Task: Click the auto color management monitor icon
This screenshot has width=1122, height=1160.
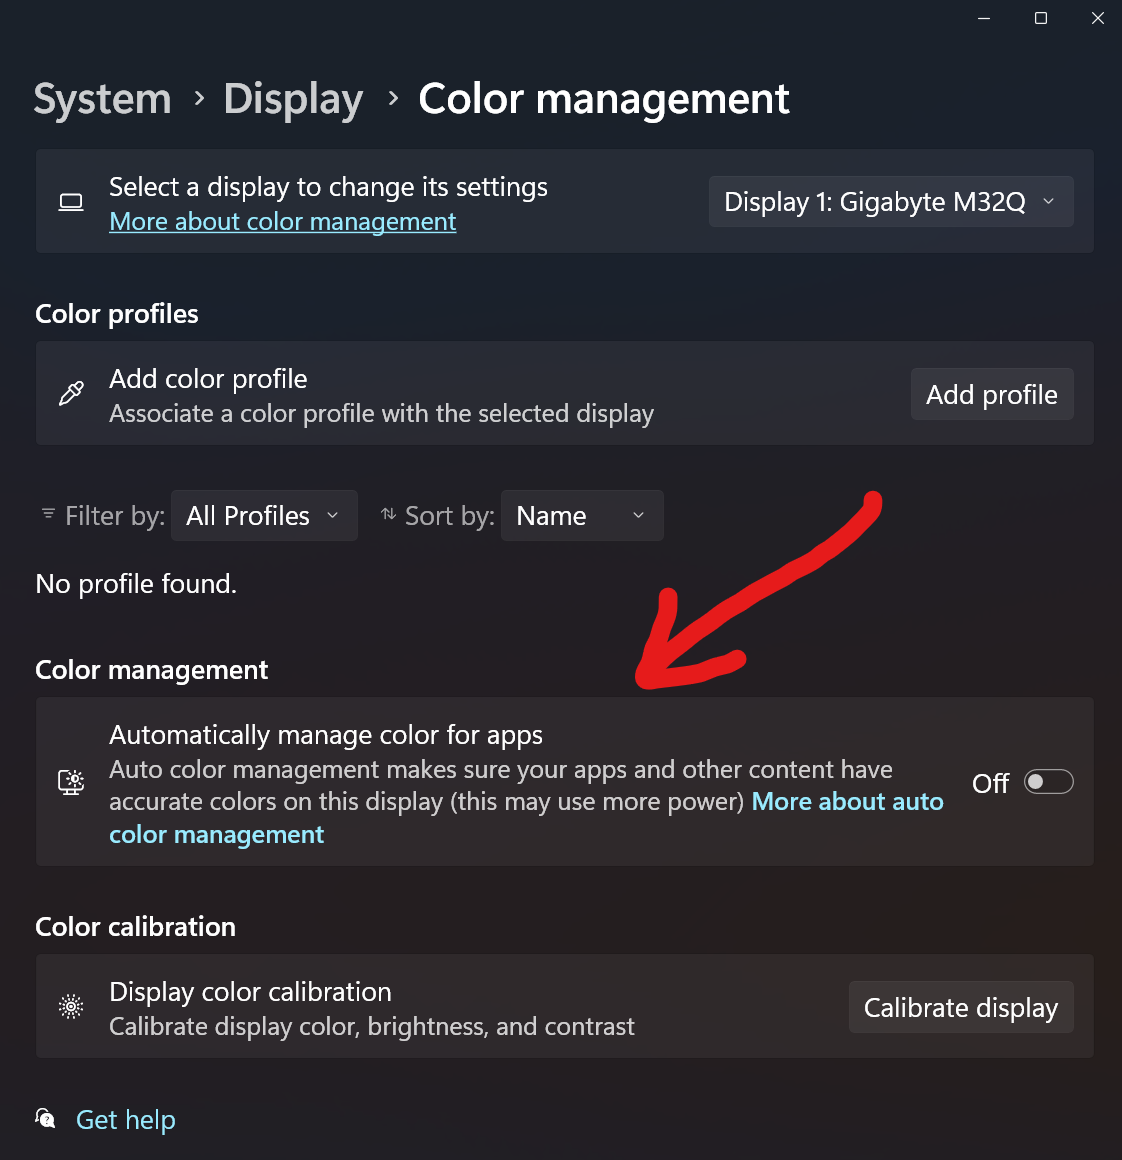Action: [x=71, y=782]
